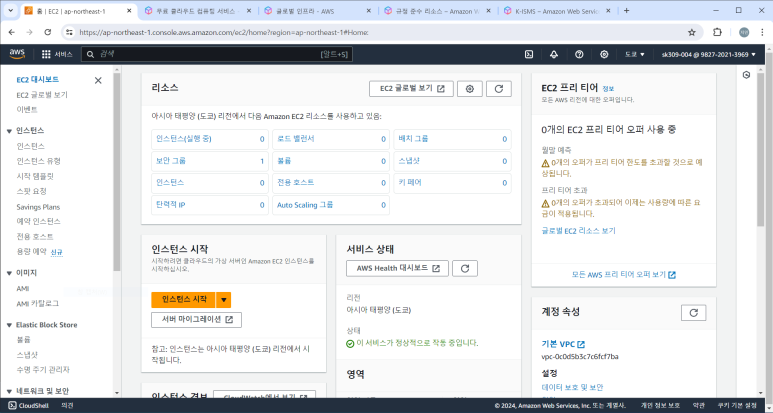The height and width of the screenshot is (413, 773).
Task: Select EC2 글로벌 보기 in the sidebar
Action: [42, 95]
